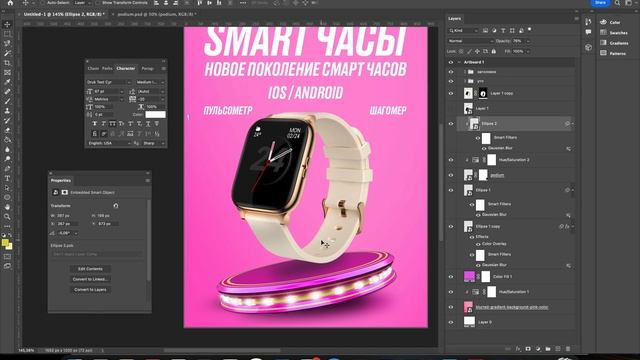Select the Zoom tool in the toolbar
This screenshot has width=640, height=360.
(x=7, y=217)
